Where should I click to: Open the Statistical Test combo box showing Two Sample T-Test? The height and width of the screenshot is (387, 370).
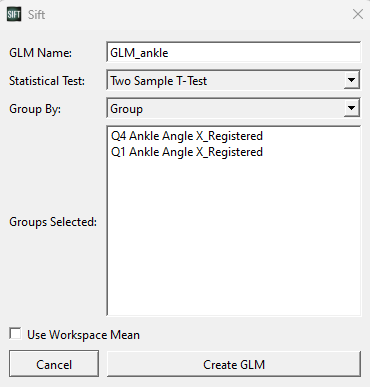coord(233,80)
